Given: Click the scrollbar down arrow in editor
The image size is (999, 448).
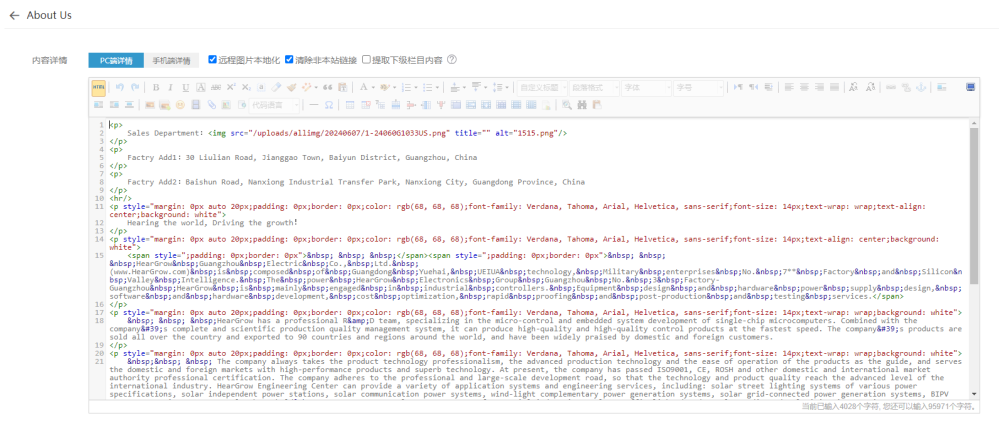Looking at the screenshot, I should click(x=974, y=394).
